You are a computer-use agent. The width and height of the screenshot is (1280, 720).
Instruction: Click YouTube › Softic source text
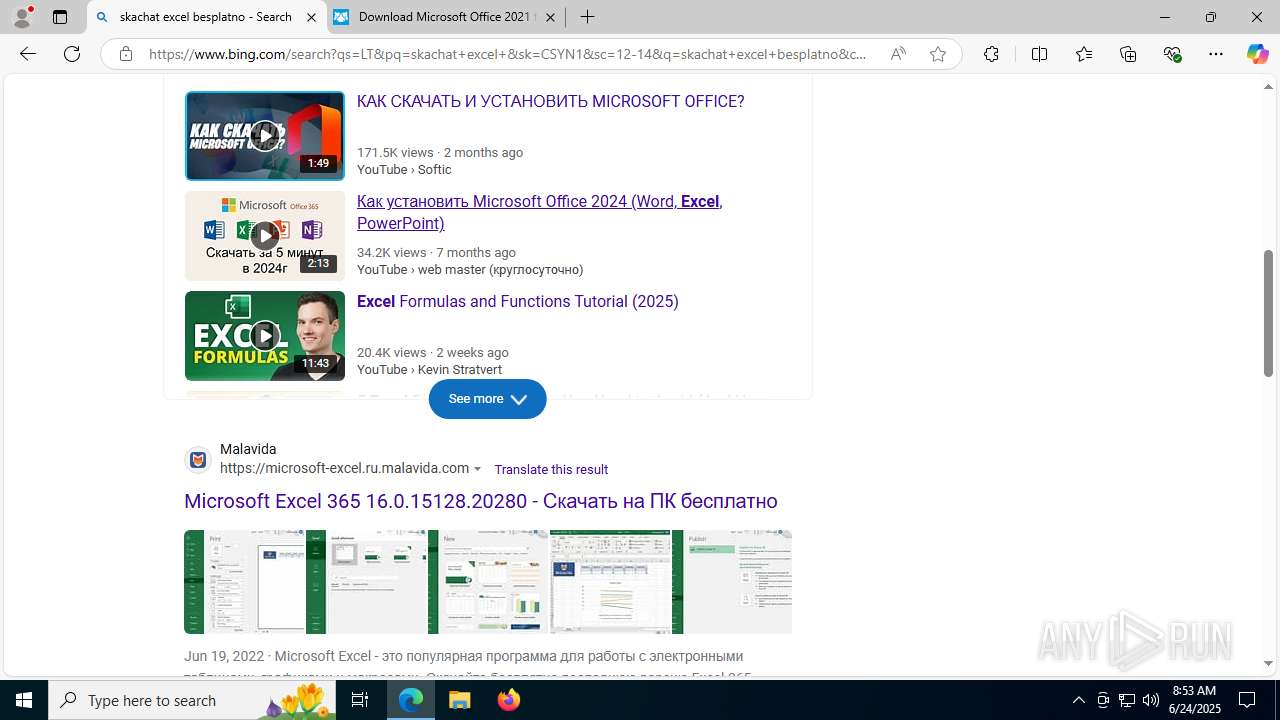tap(404, 169)
